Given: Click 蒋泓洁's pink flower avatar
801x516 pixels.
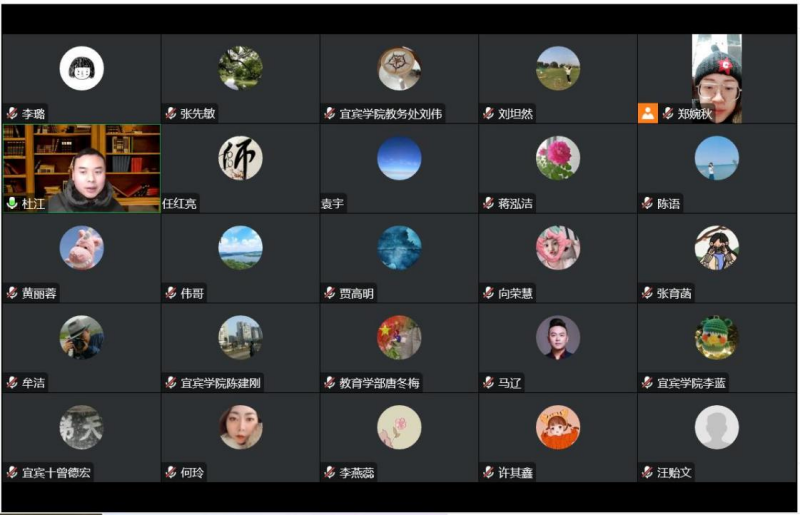Looking at the screenshot, I should pyautogui.click(x=558, y=158).
